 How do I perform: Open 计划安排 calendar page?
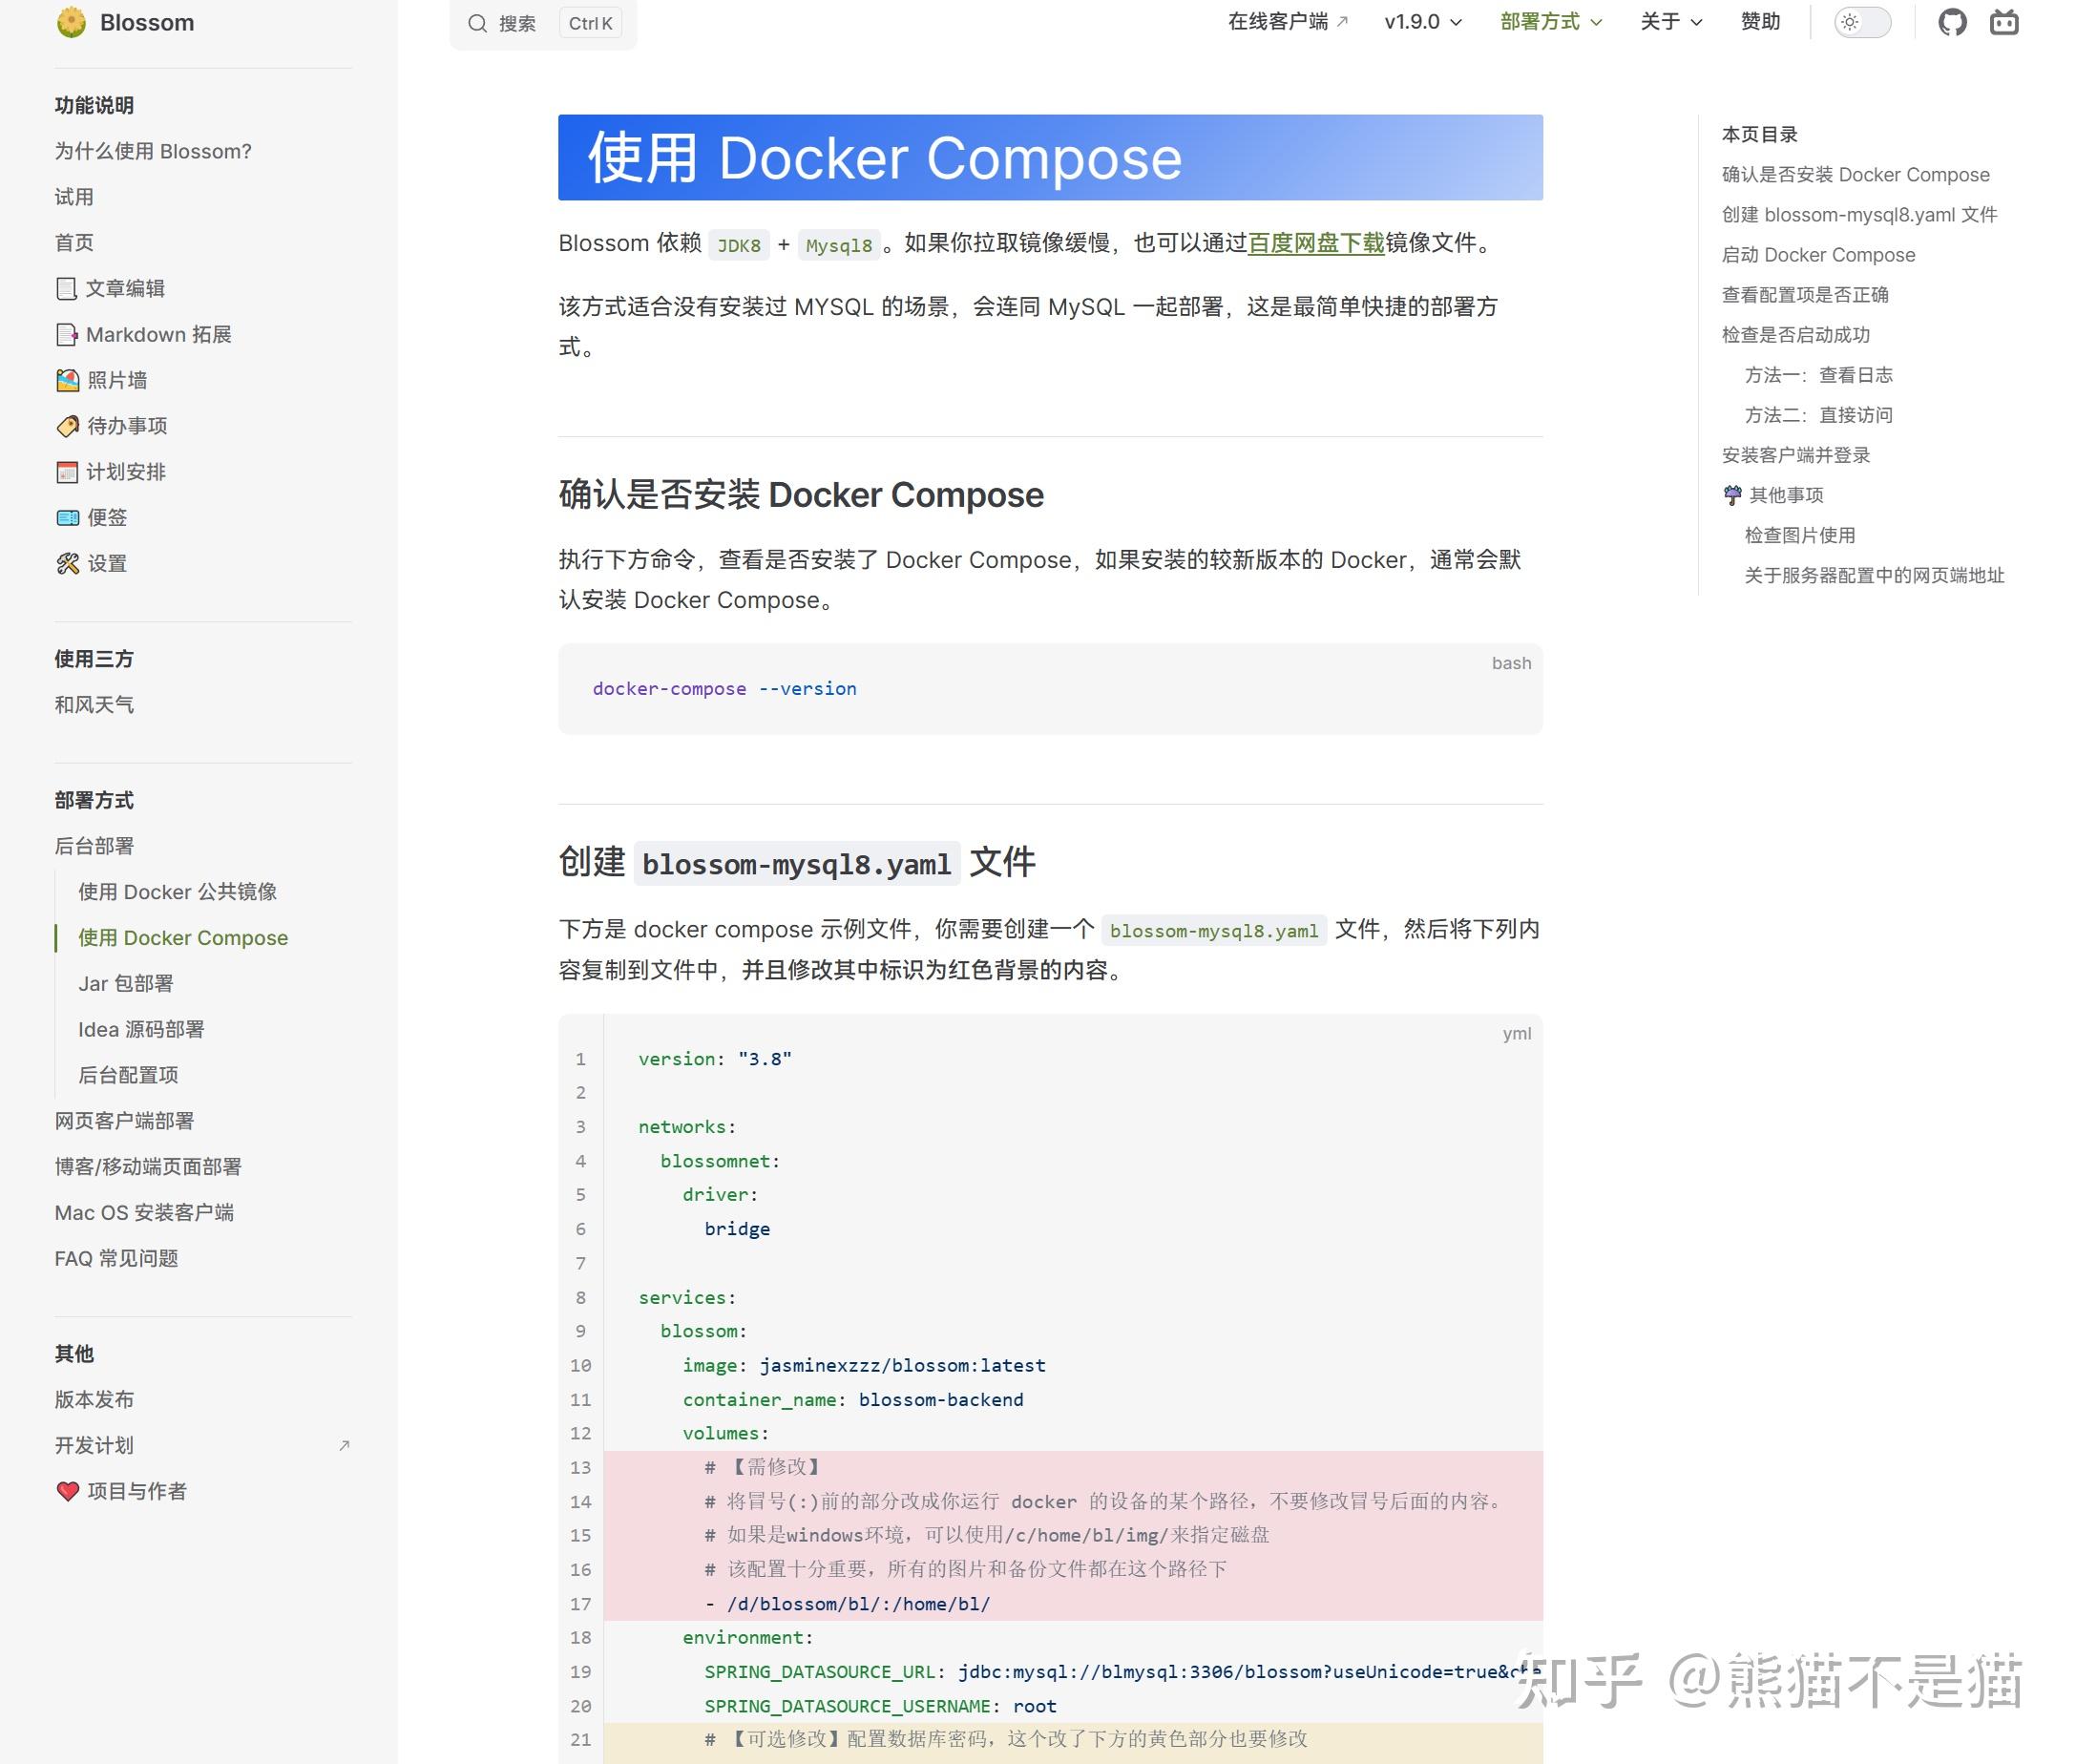click(x=125, y=472)
